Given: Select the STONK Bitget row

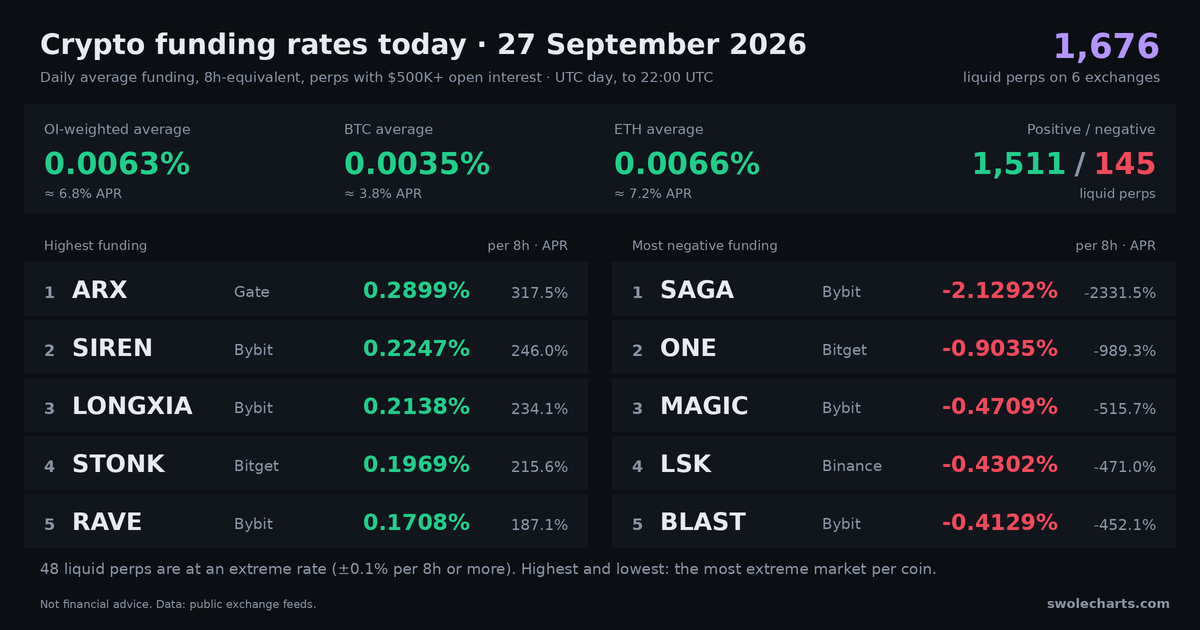Looking at the screenshot, I should [x=306, y=465].
